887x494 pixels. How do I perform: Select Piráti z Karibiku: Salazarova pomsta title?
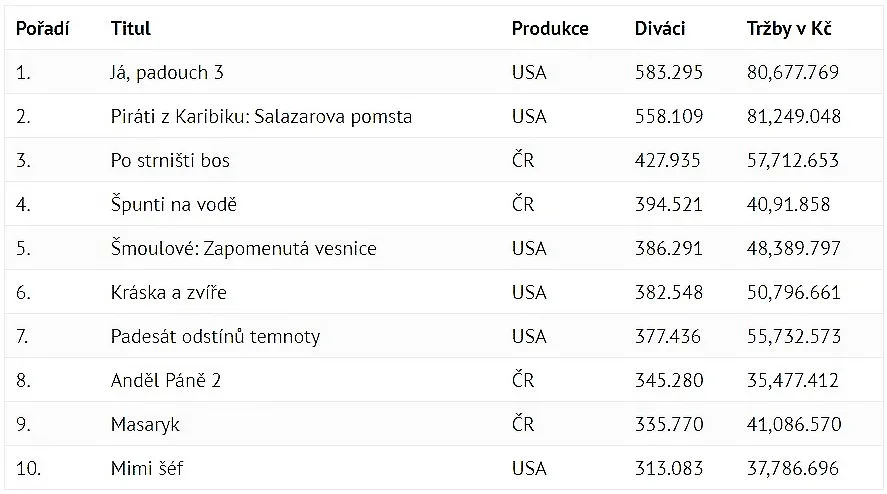point(261,117)
